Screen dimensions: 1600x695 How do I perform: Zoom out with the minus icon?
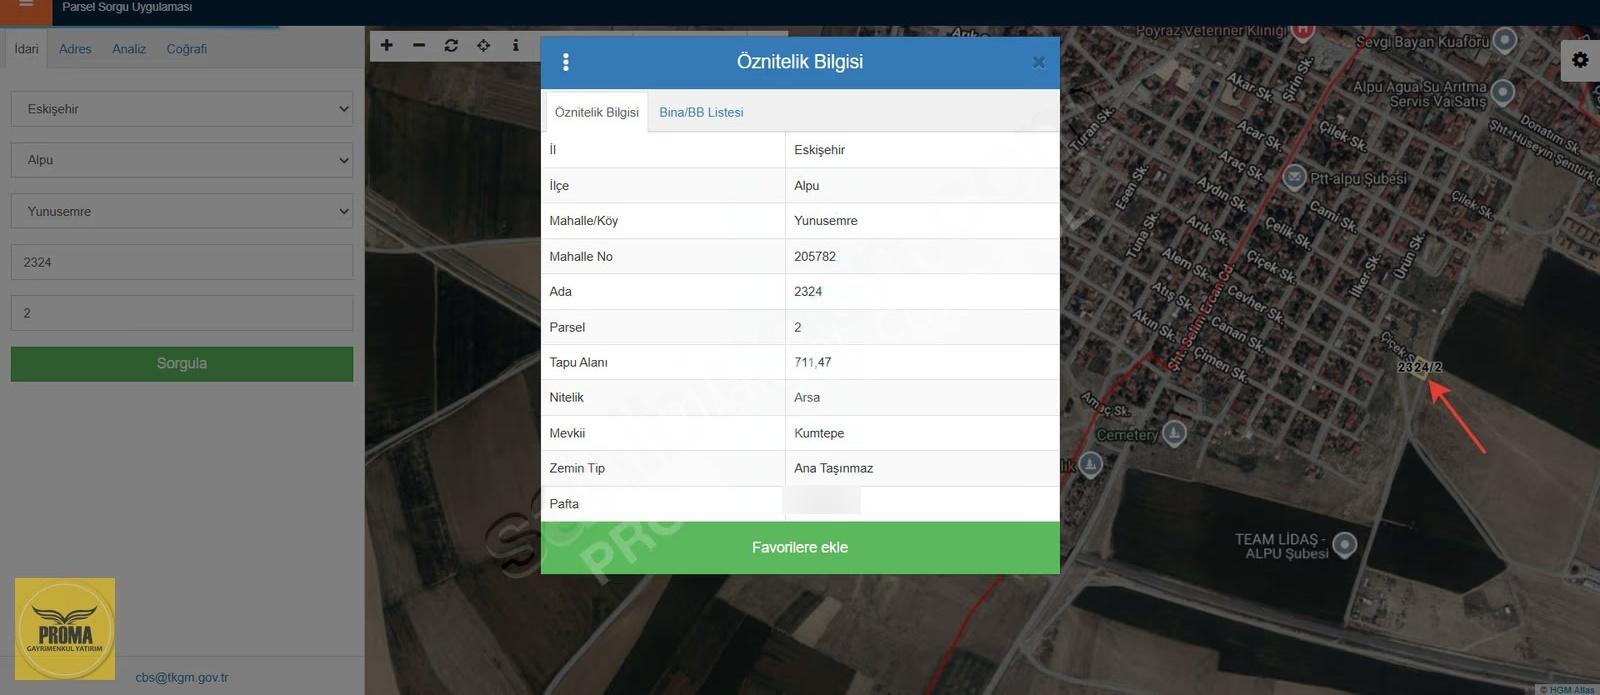tap(419, 45)
